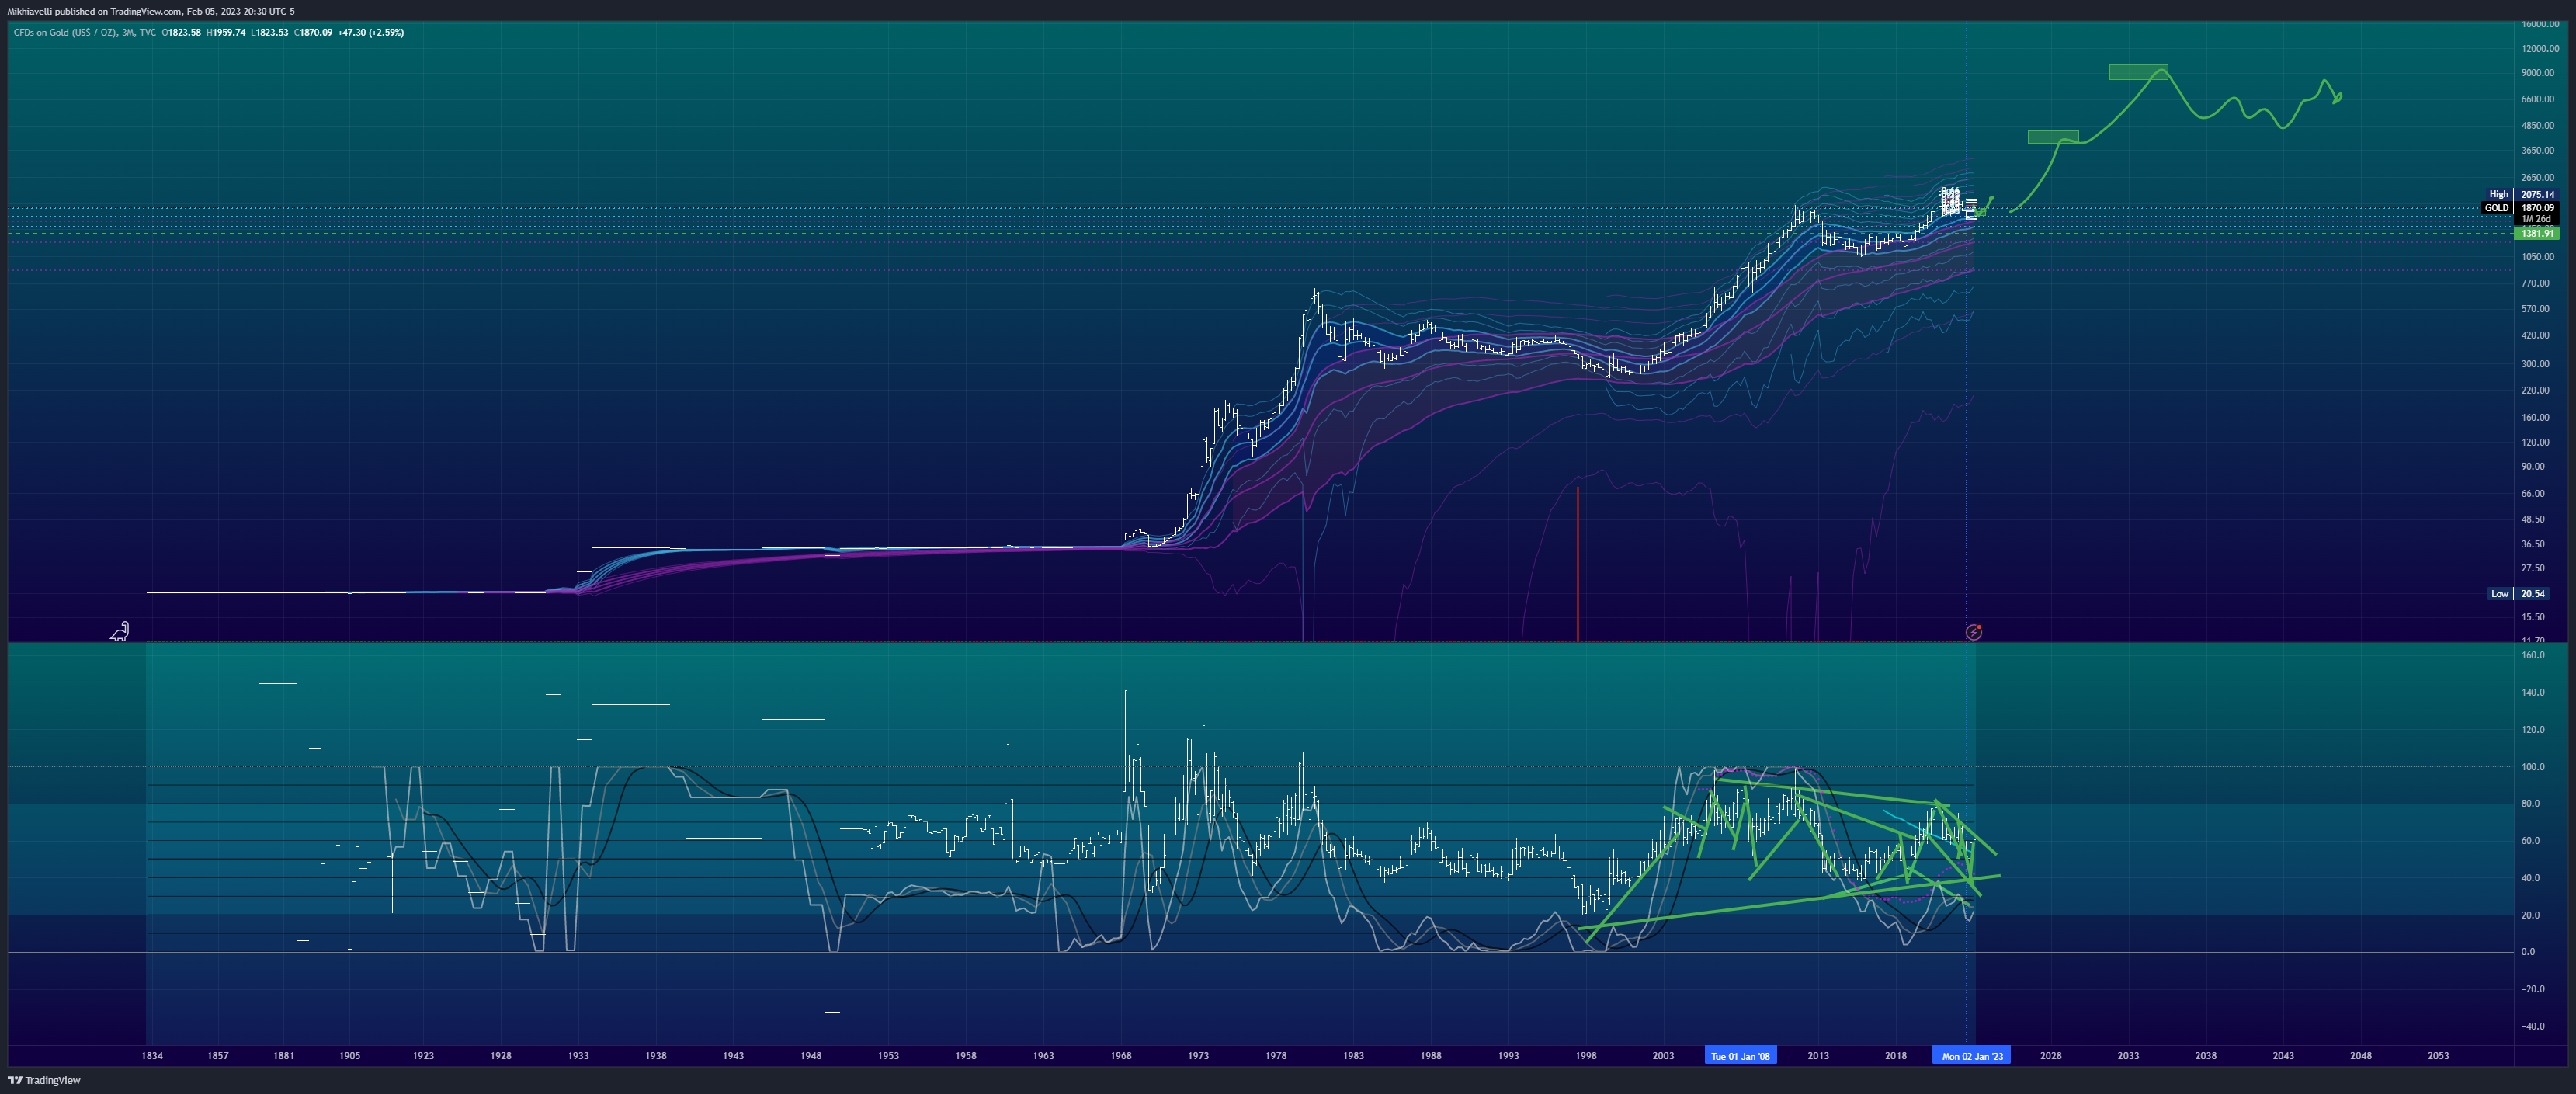Screen dimensions: 2576x1094
Task: Select the 'Tue 01 Jan '08' date marker
Action: coord(1740,1056)
